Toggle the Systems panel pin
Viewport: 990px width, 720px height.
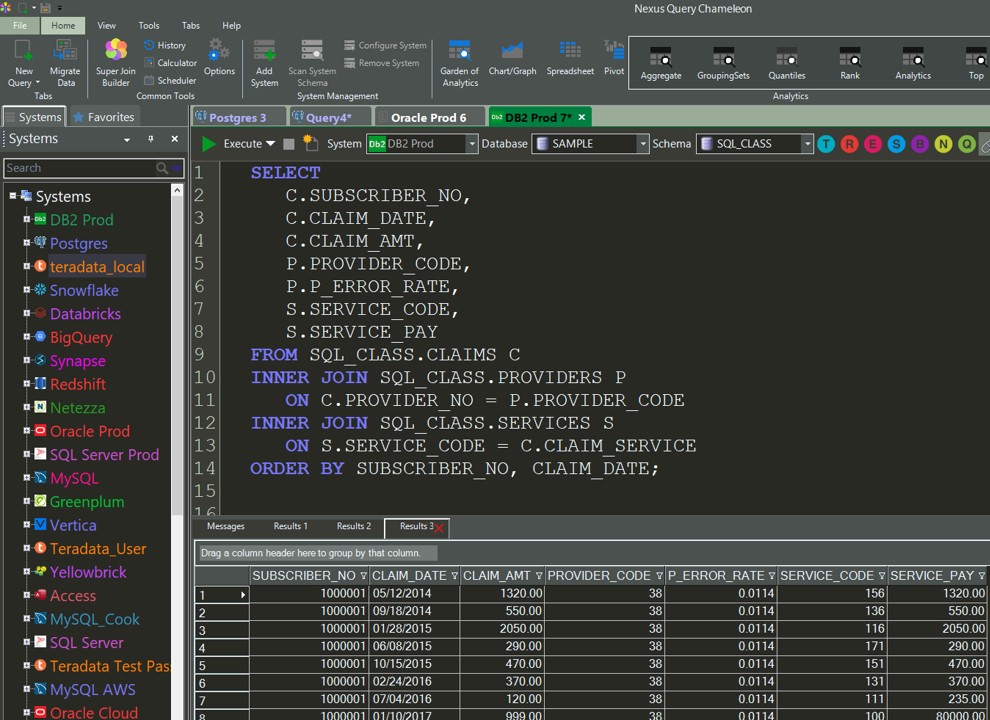tap(151, 139)
